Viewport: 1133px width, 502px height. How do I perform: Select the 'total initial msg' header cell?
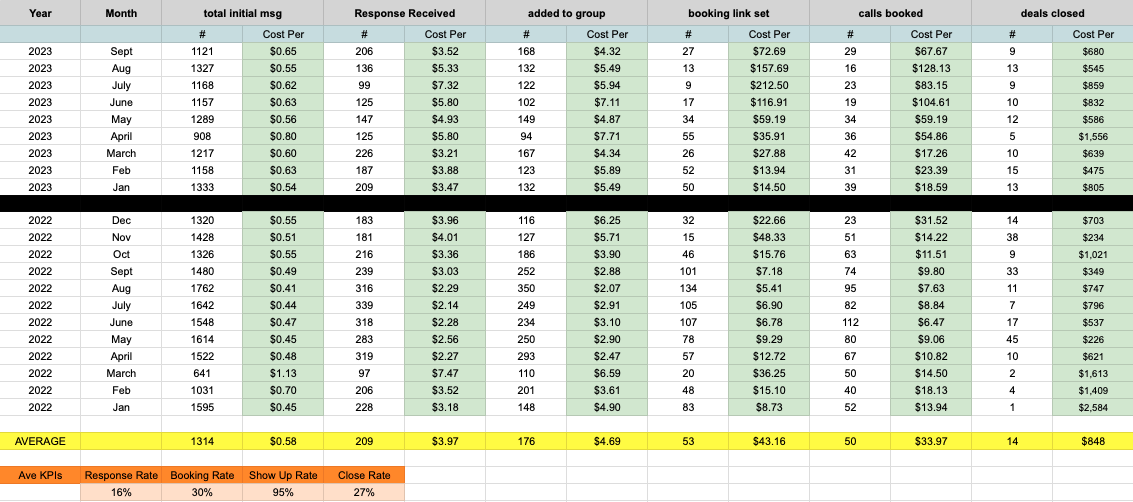(243, 13)
